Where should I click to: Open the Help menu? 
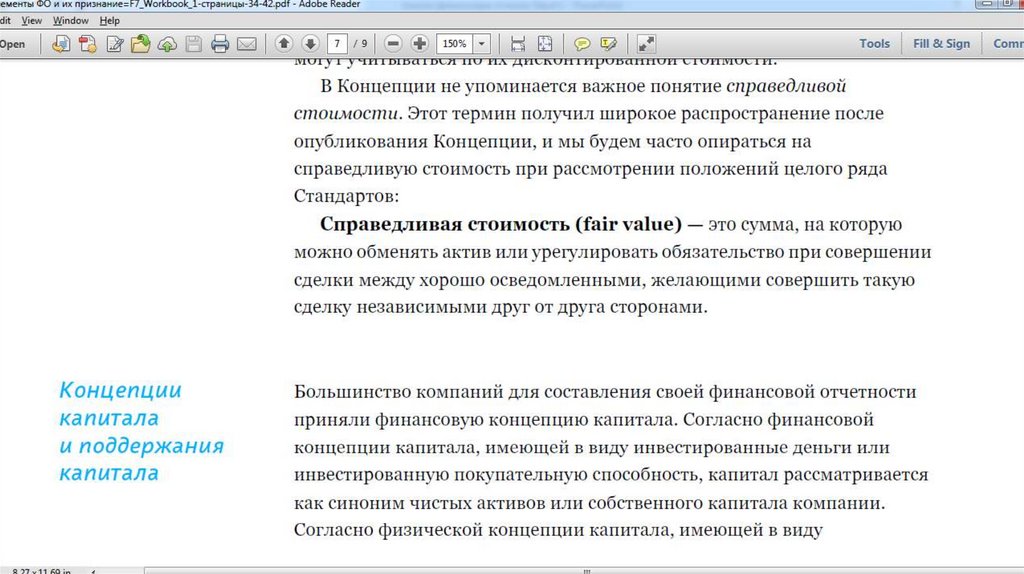click(110, 20)
